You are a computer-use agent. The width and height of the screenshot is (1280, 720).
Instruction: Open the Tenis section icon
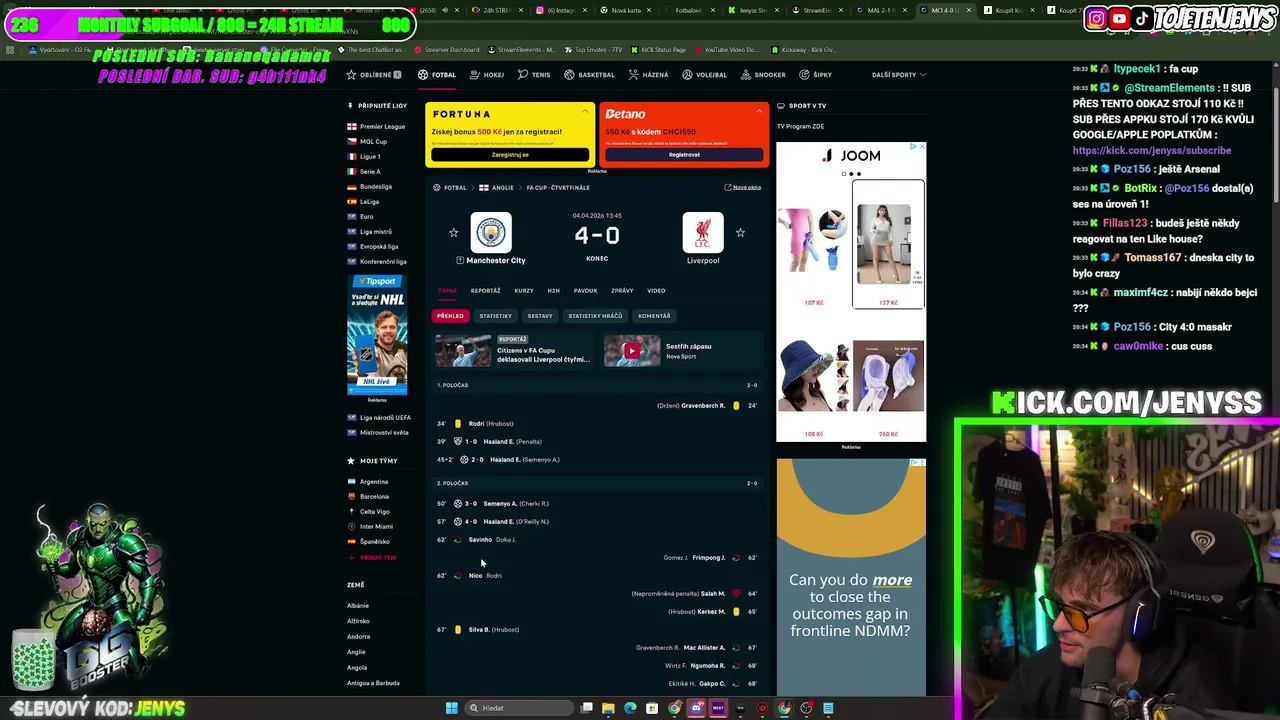(x=523, y=75)
